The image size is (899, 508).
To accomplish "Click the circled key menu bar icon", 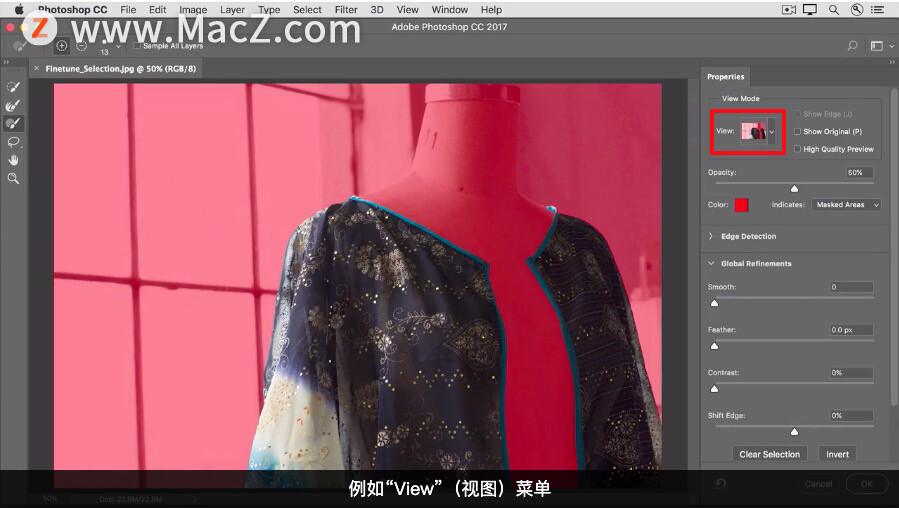I will point(857,9).
